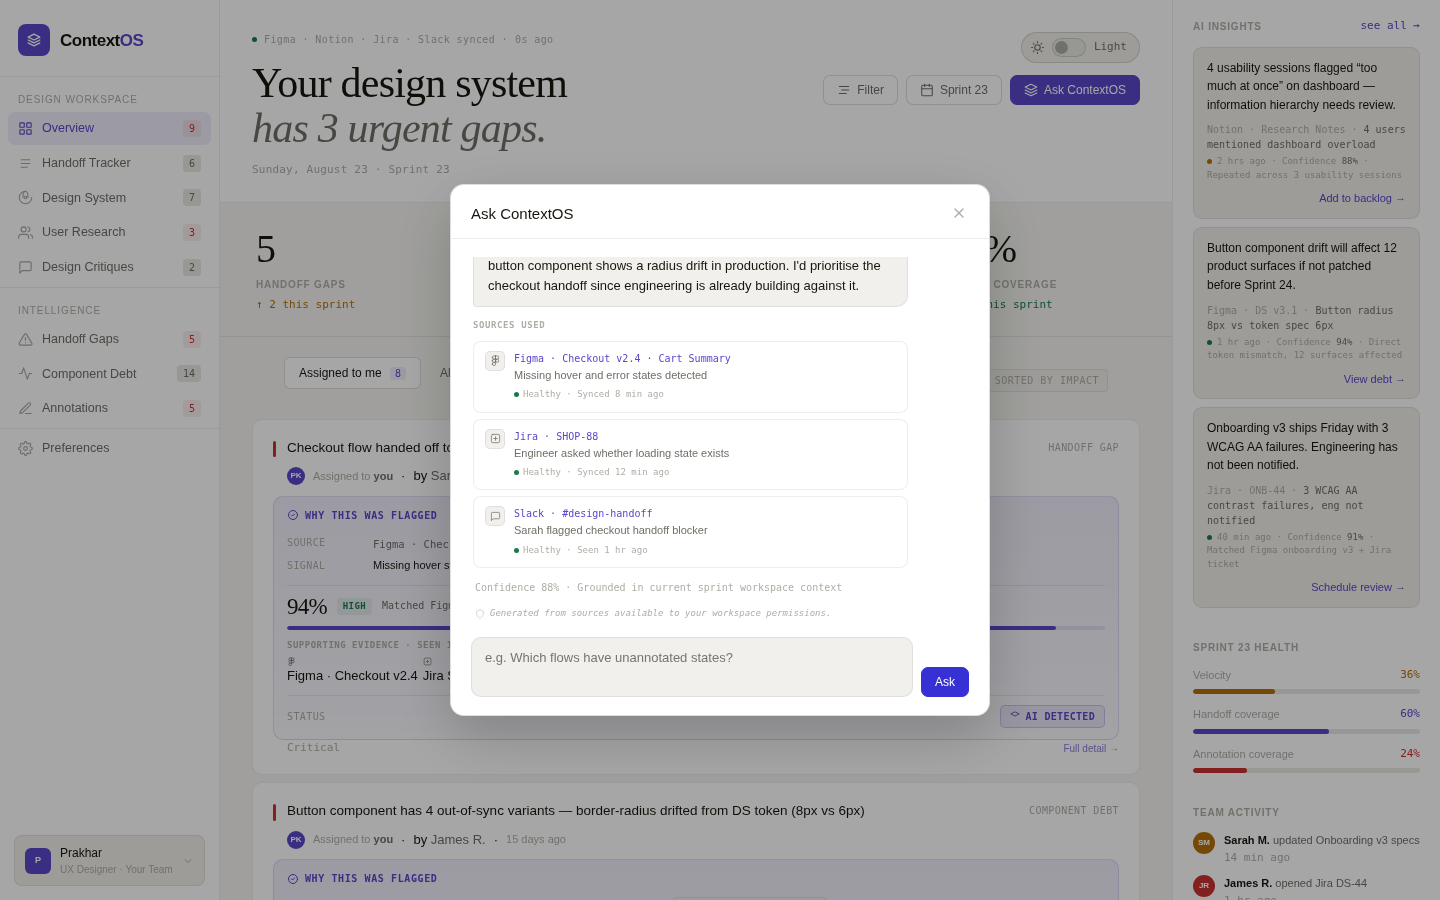Image resolution: width=1440 pixels, height=900 pixels.
Task: Select the Handoff Tracker list icon
Action: pos(25,163)
